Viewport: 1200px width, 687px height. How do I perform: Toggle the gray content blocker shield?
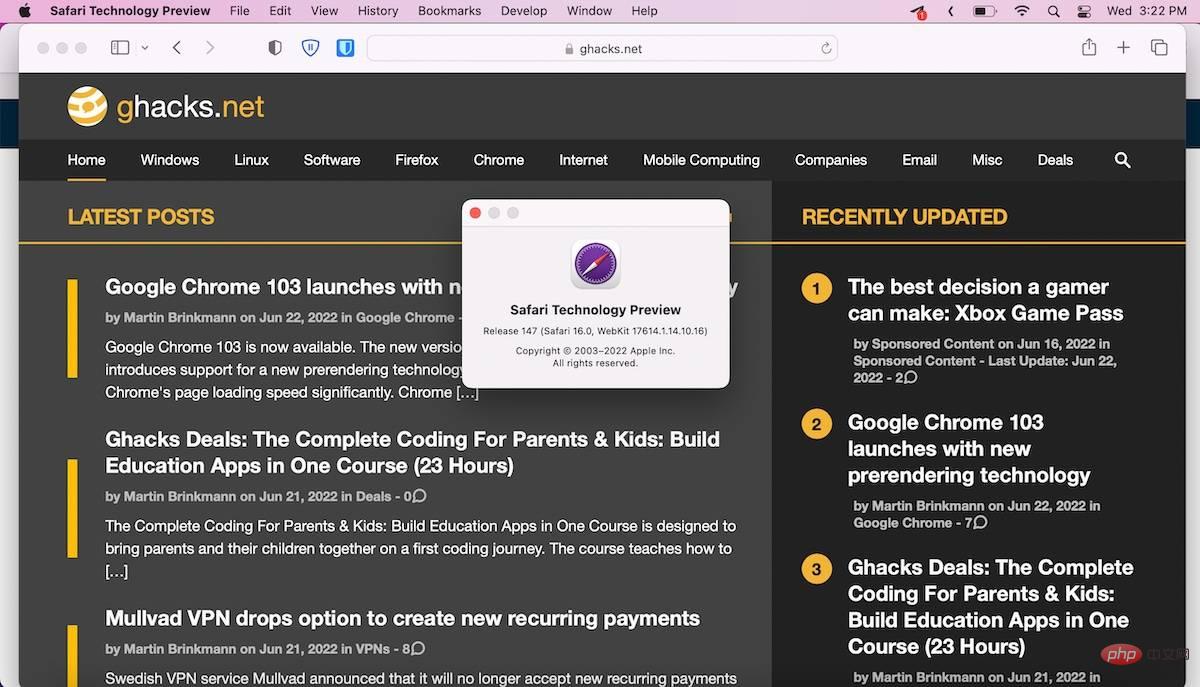(x=274, y=47)
